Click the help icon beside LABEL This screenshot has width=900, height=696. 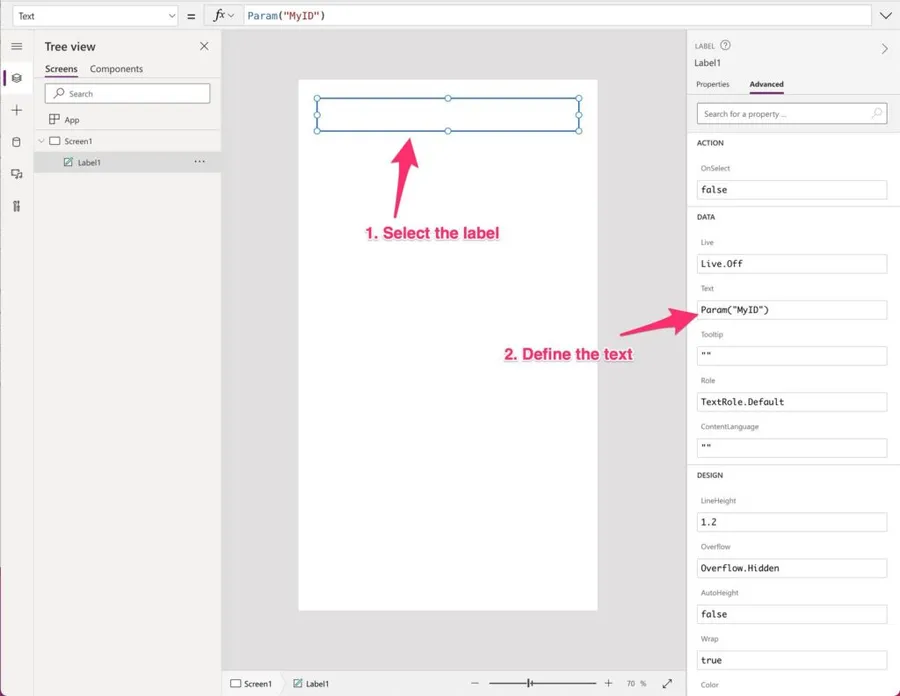click(x=726, y=45)
